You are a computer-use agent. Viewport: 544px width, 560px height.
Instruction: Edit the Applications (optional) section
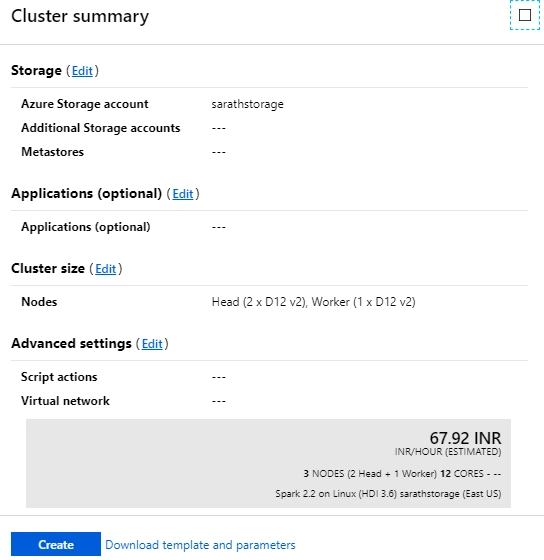[x=183, y=194]
